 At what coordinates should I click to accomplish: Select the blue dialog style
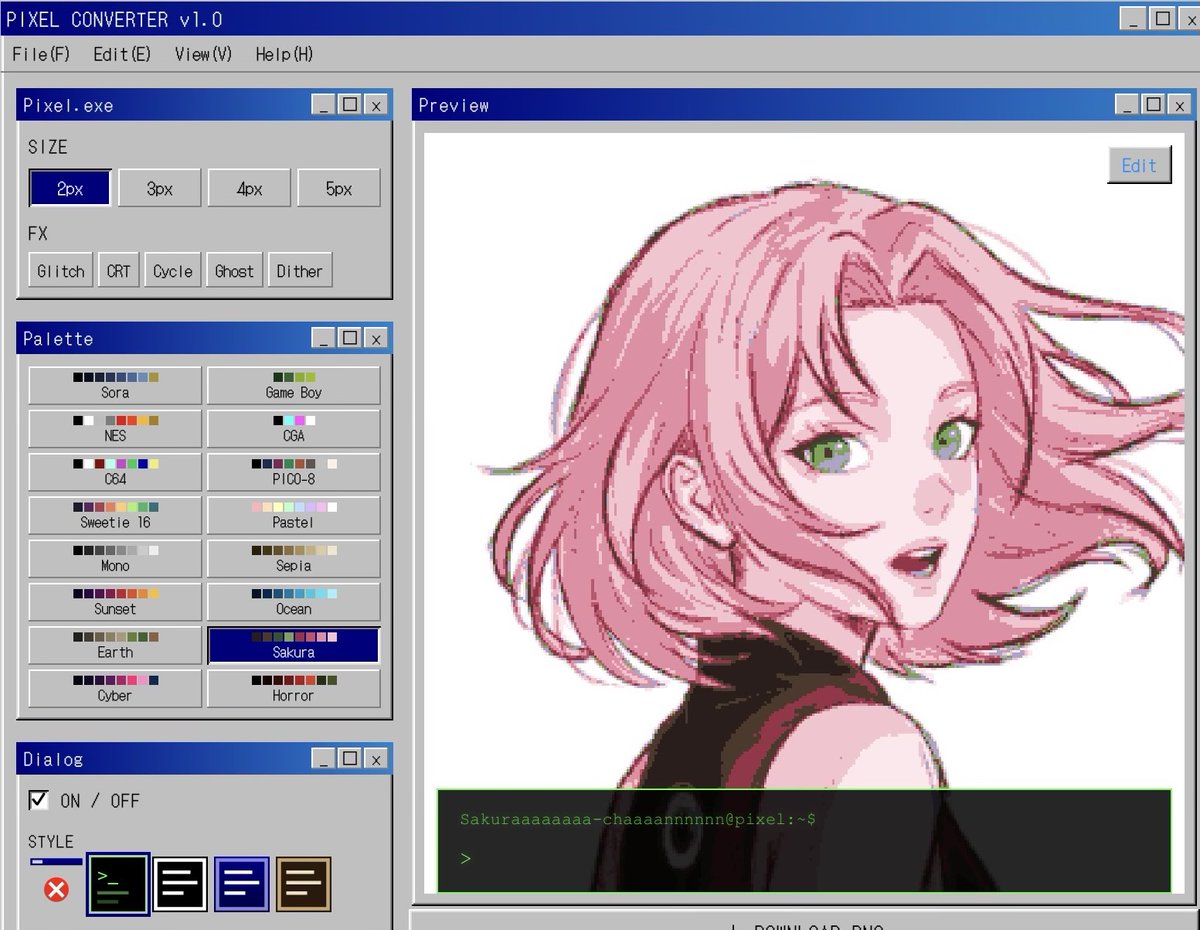(x=242, y=881)
